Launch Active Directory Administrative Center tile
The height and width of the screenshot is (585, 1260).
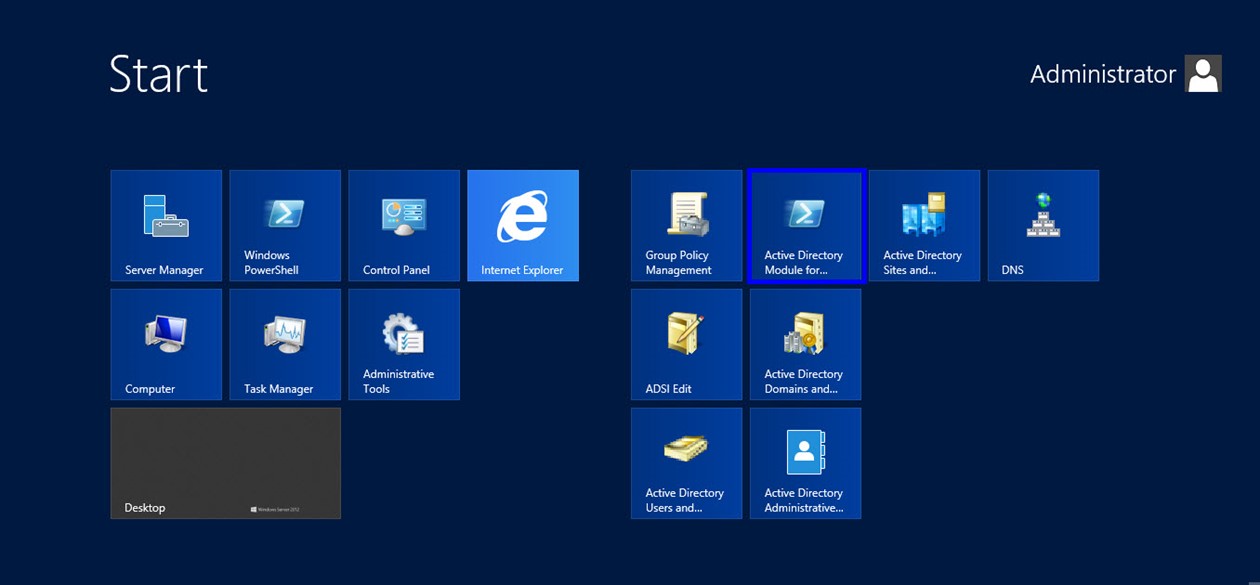[806, 463]
